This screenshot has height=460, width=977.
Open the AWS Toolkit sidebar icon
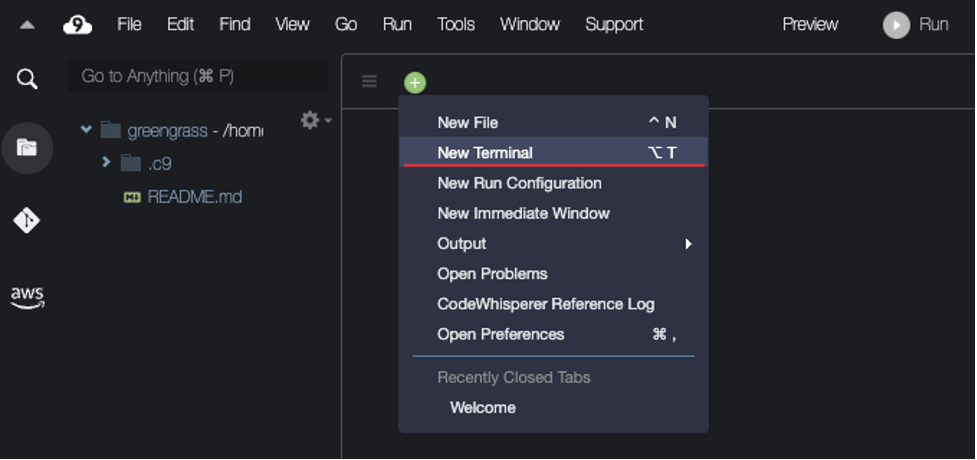(x=27, y=296)
